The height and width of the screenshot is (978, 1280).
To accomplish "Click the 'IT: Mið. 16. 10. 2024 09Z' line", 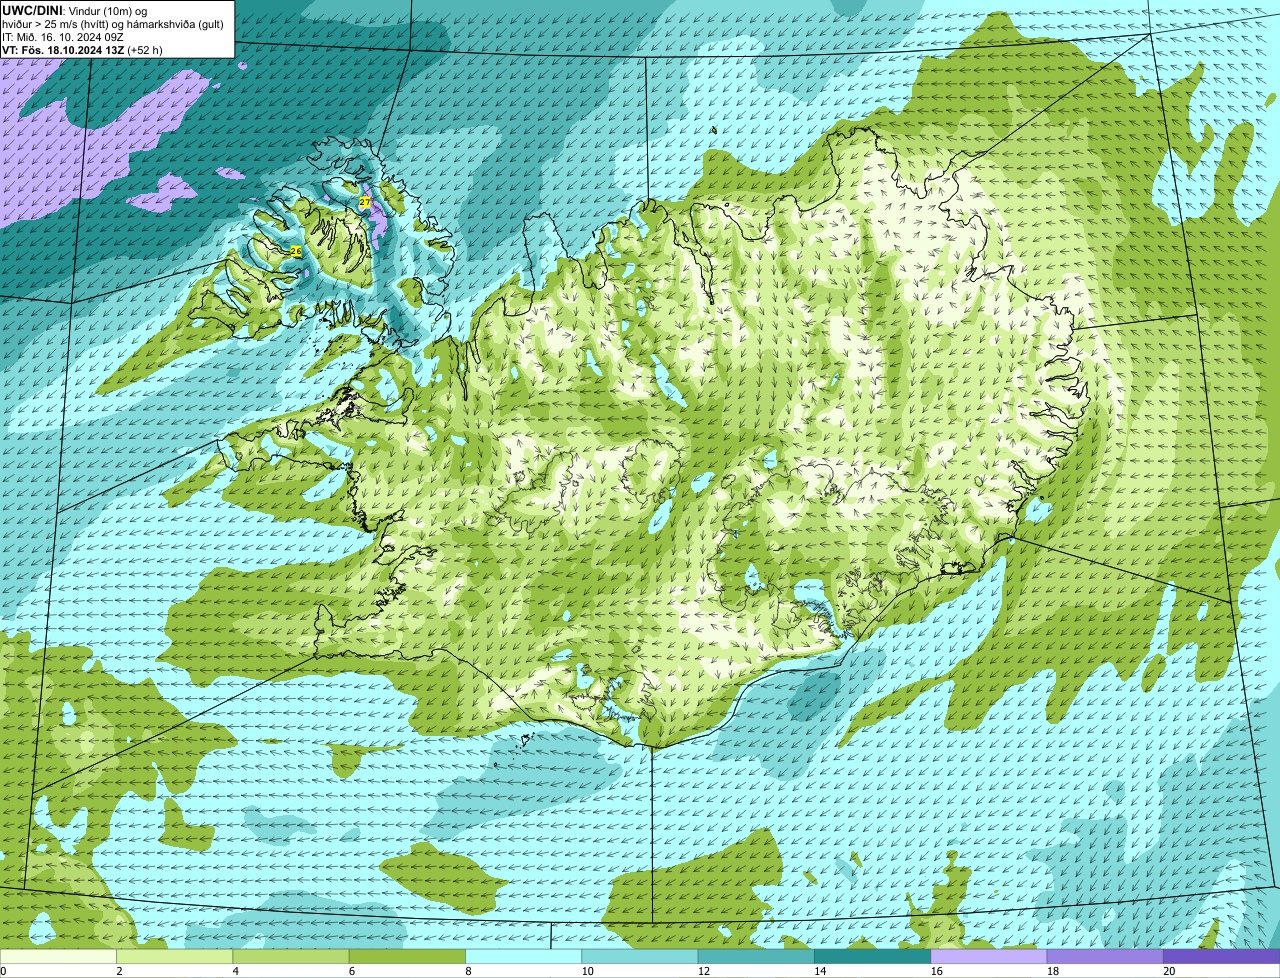I will click(62, 37).
